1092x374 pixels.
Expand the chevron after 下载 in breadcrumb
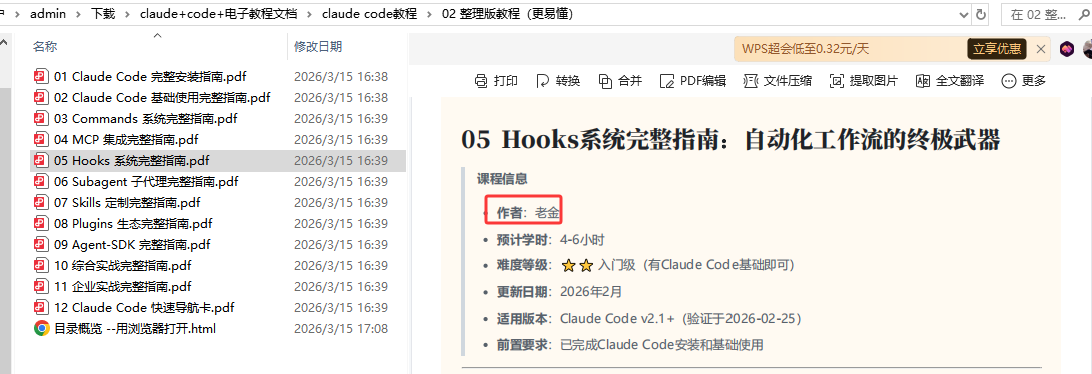click(127, 14)
